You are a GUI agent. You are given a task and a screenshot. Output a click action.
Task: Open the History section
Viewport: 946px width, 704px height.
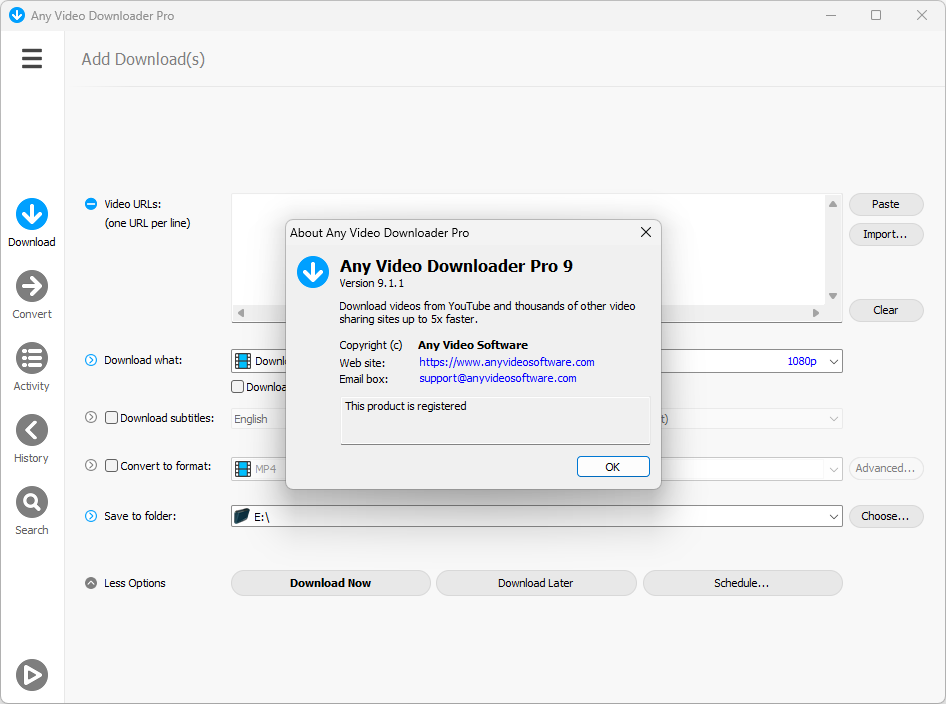(32, 439)
